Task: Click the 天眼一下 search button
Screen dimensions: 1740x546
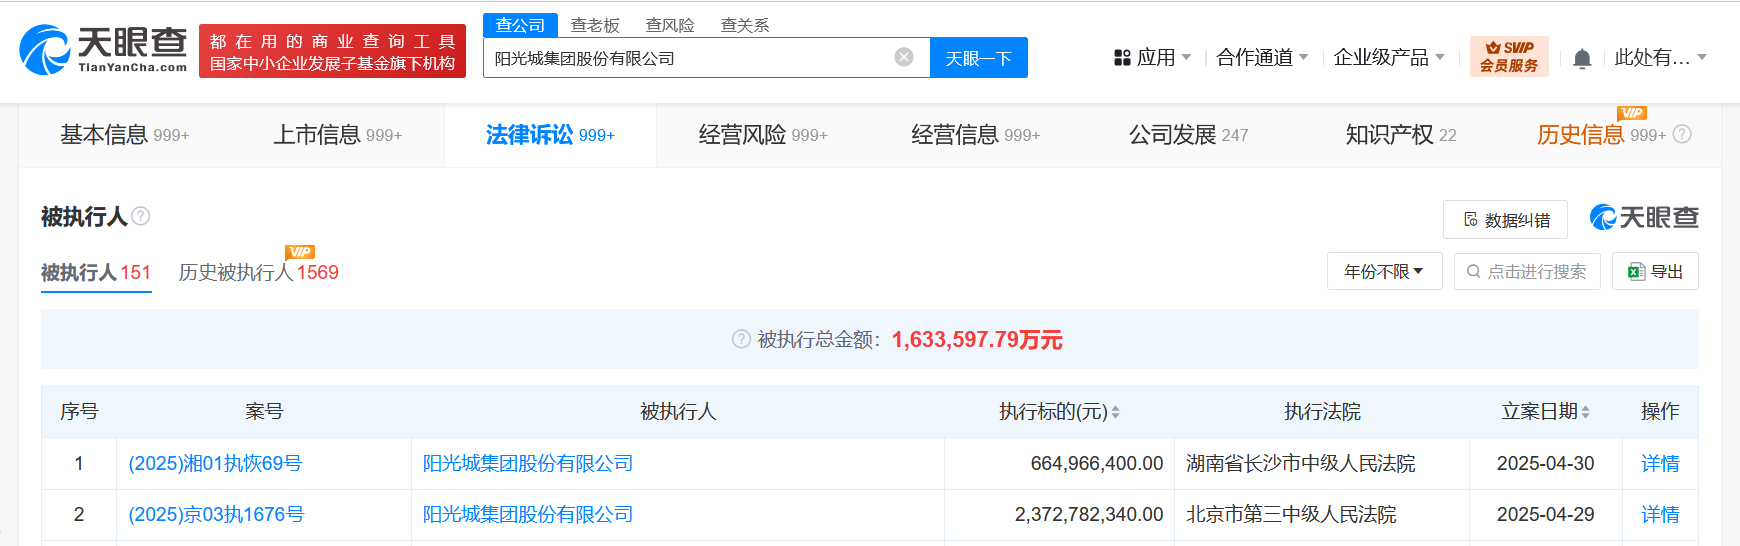Action: (979, 58)
